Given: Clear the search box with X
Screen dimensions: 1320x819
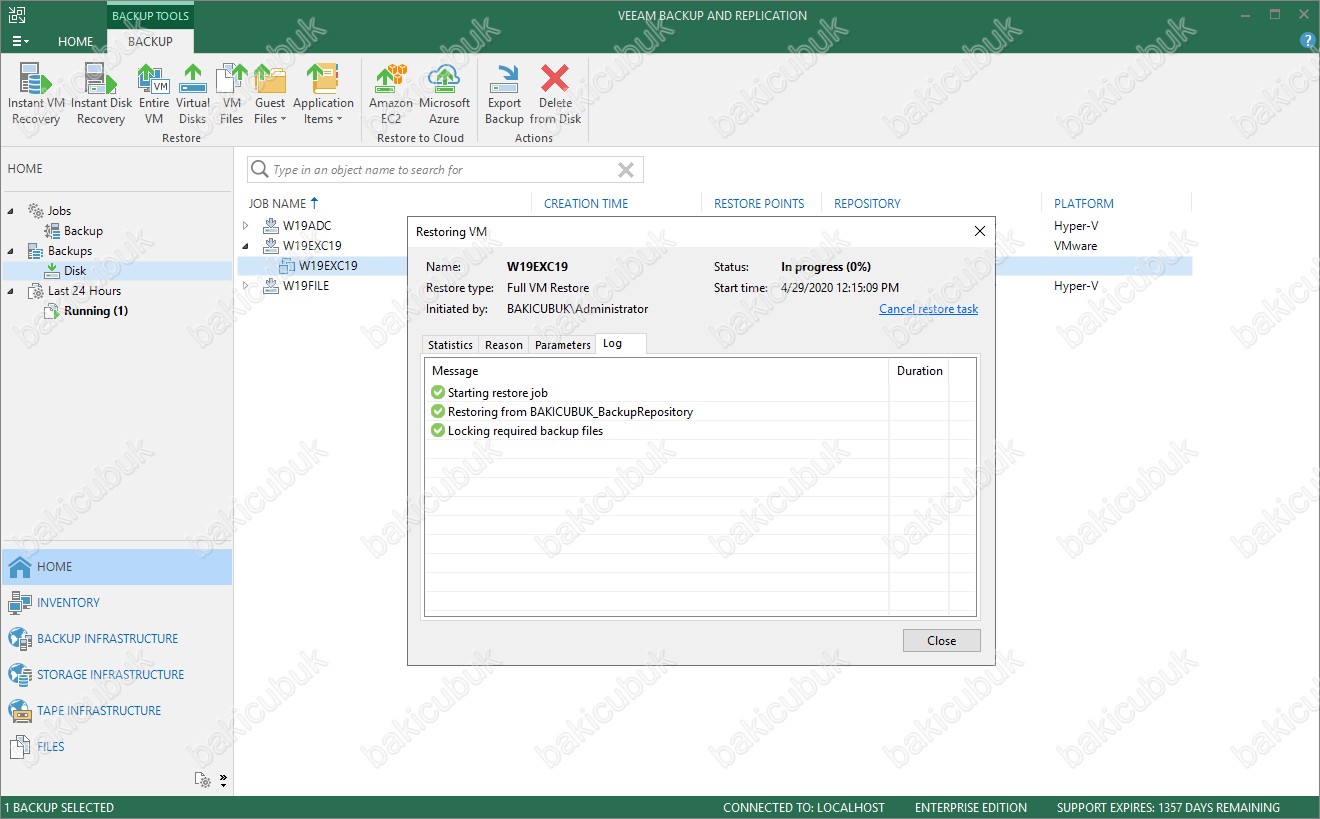Looking at the screenshot, I should click(626, 170).
